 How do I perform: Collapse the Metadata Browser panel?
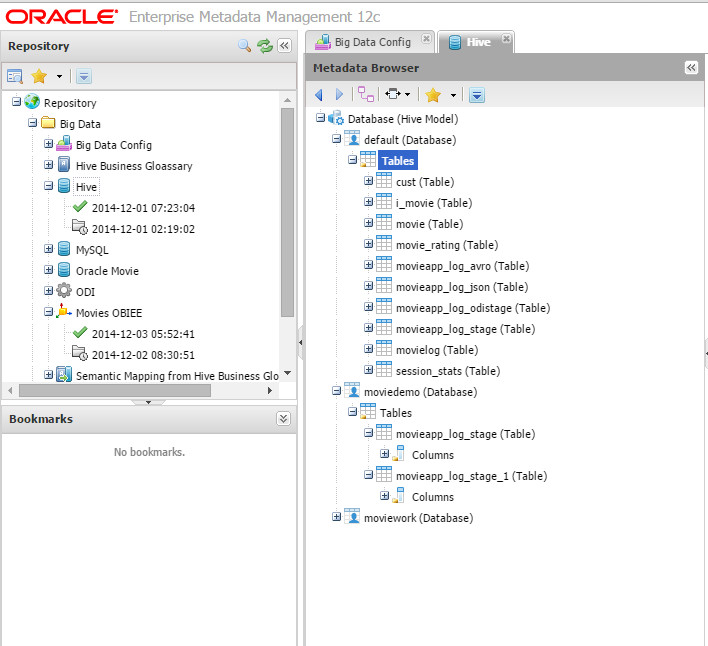[691, 68]
